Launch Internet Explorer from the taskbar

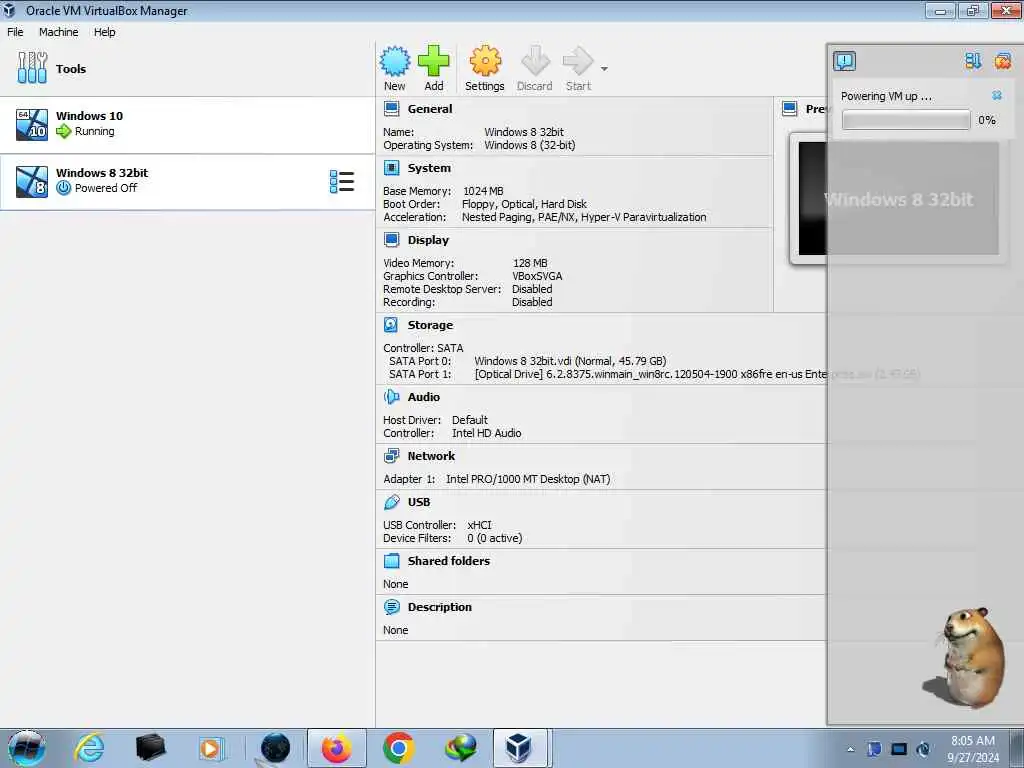tap(89, 748)
